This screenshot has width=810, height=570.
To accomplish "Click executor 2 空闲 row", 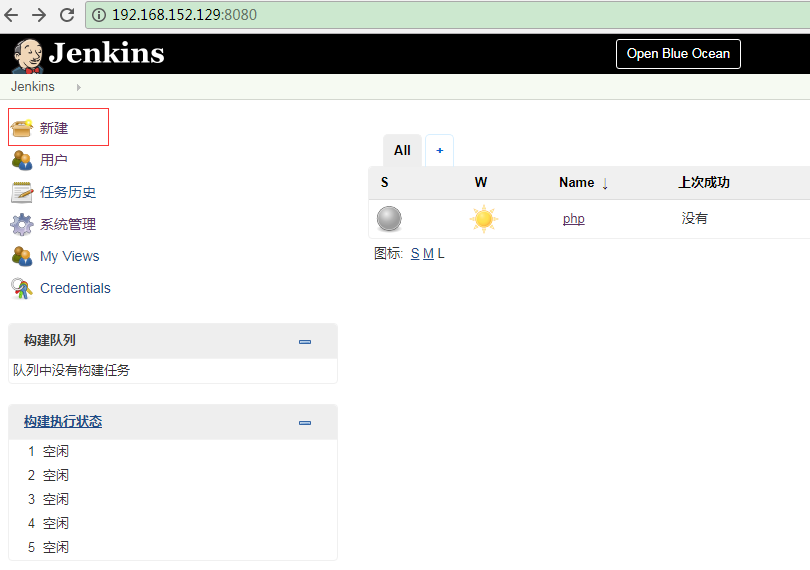I will point(173,475).
